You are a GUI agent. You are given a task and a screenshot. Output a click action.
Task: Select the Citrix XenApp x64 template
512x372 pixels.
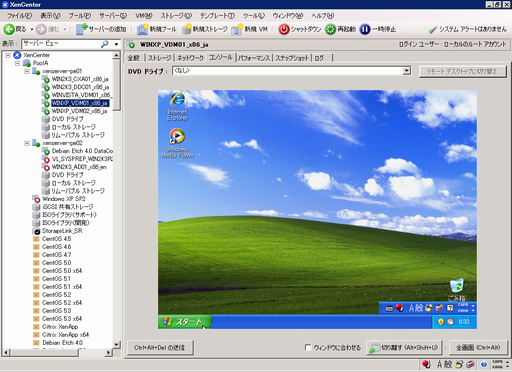(x=65, y=335)
